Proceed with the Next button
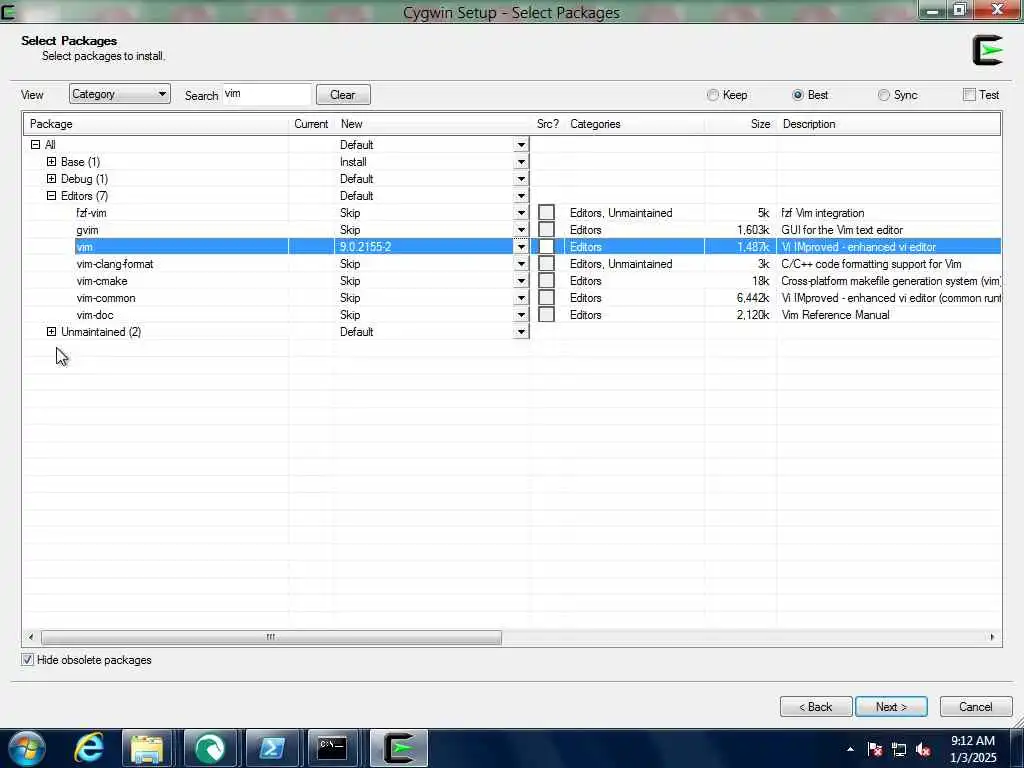 (891, 707)
